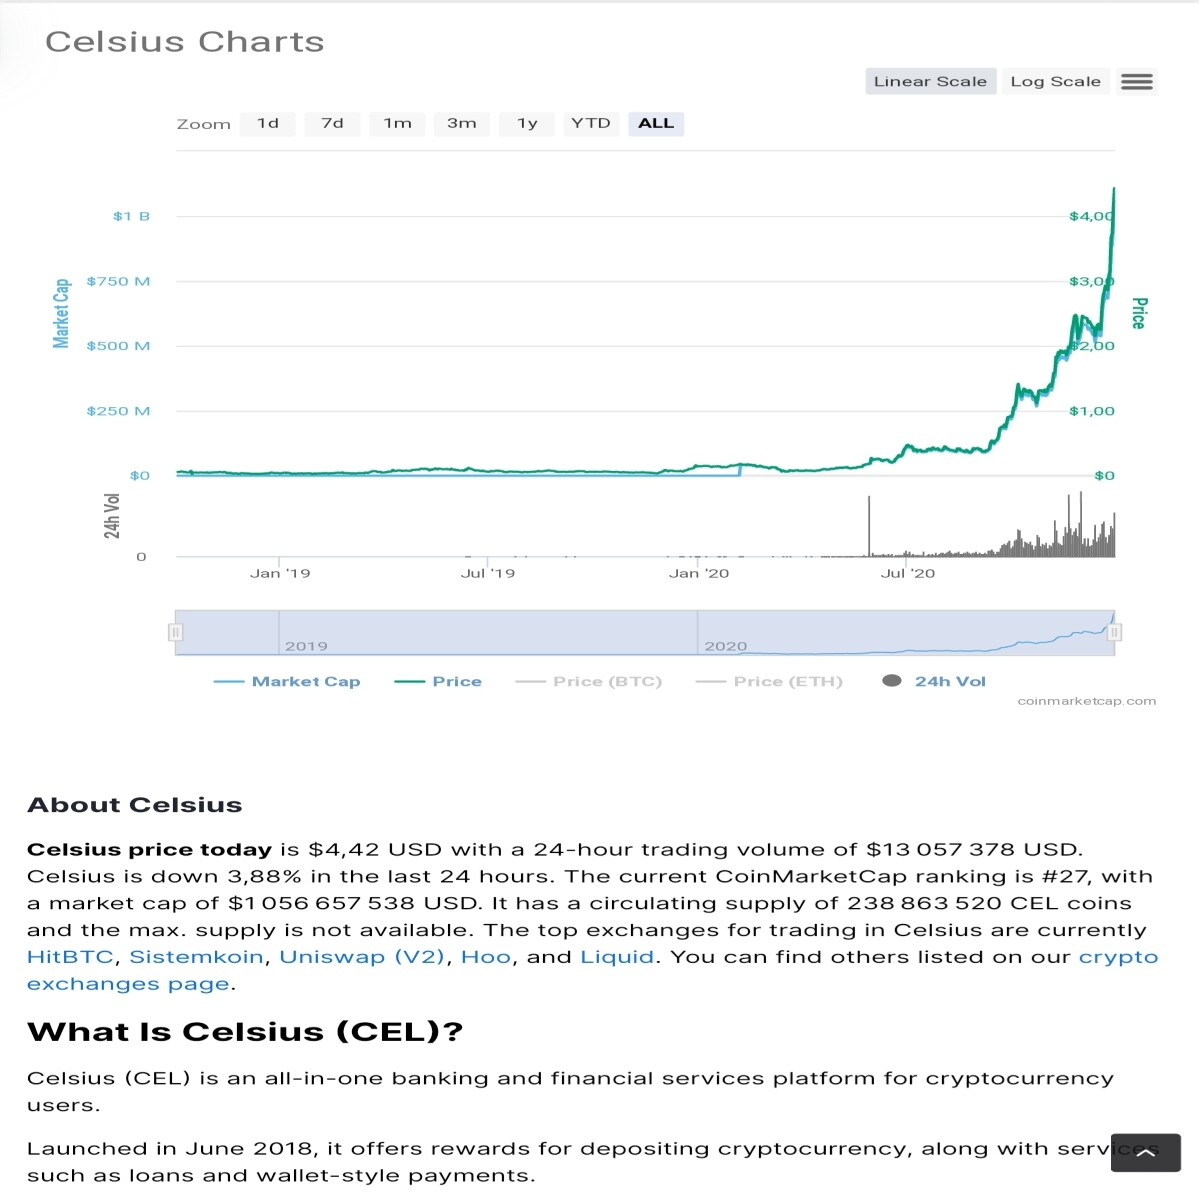Image resolution: width=1199 pixels, height=1200 pixels.
Task: Toggle the Price legend series
Action: pyautogui.click(x=438, y=681)
